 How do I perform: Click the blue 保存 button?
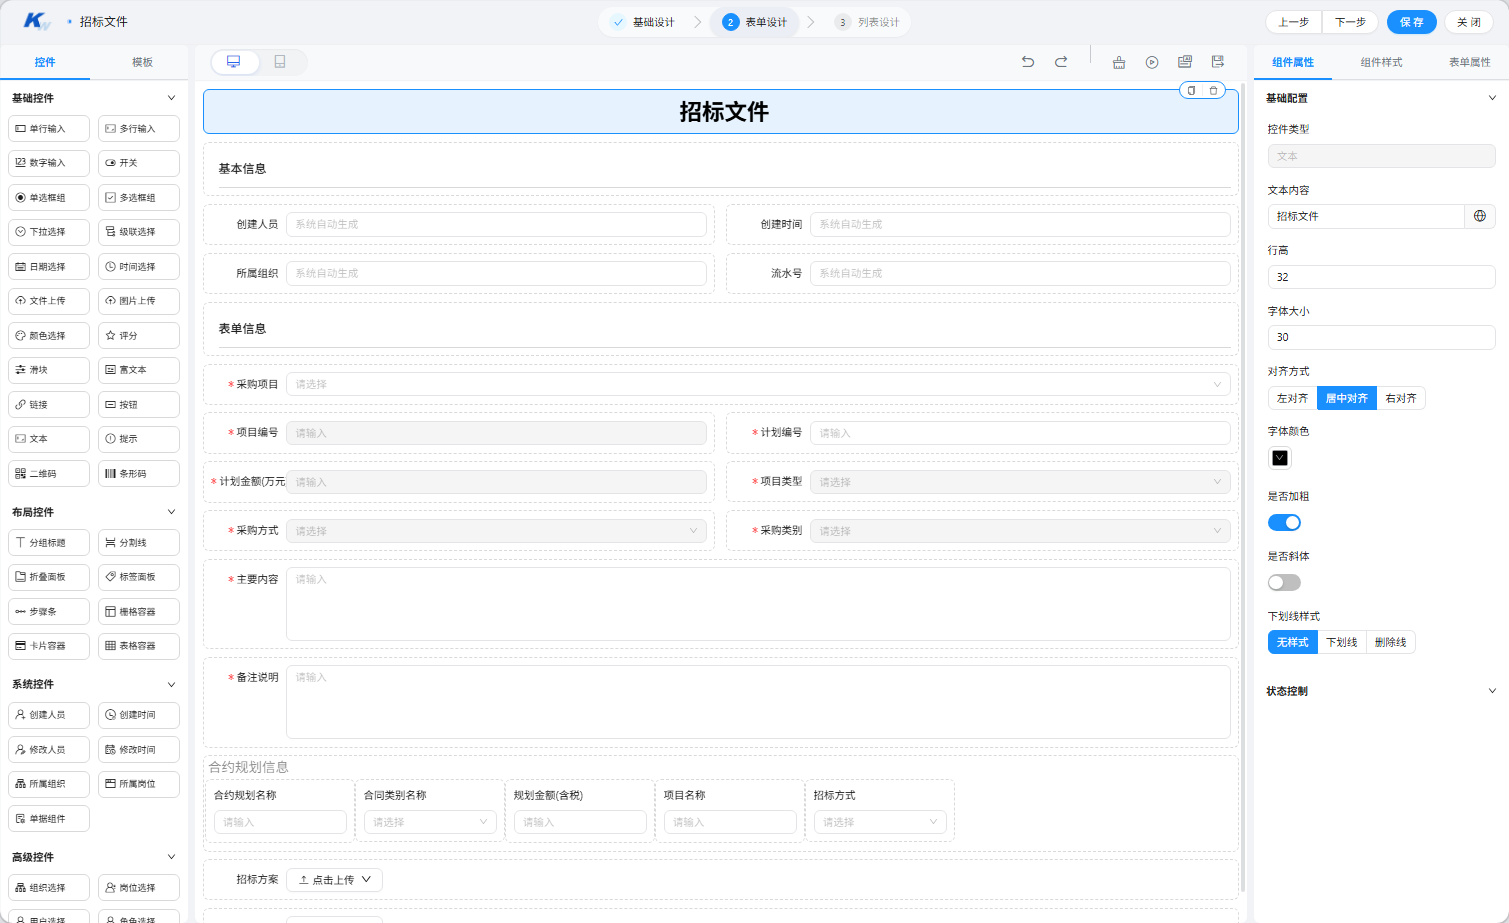(x=1412, y=22)
